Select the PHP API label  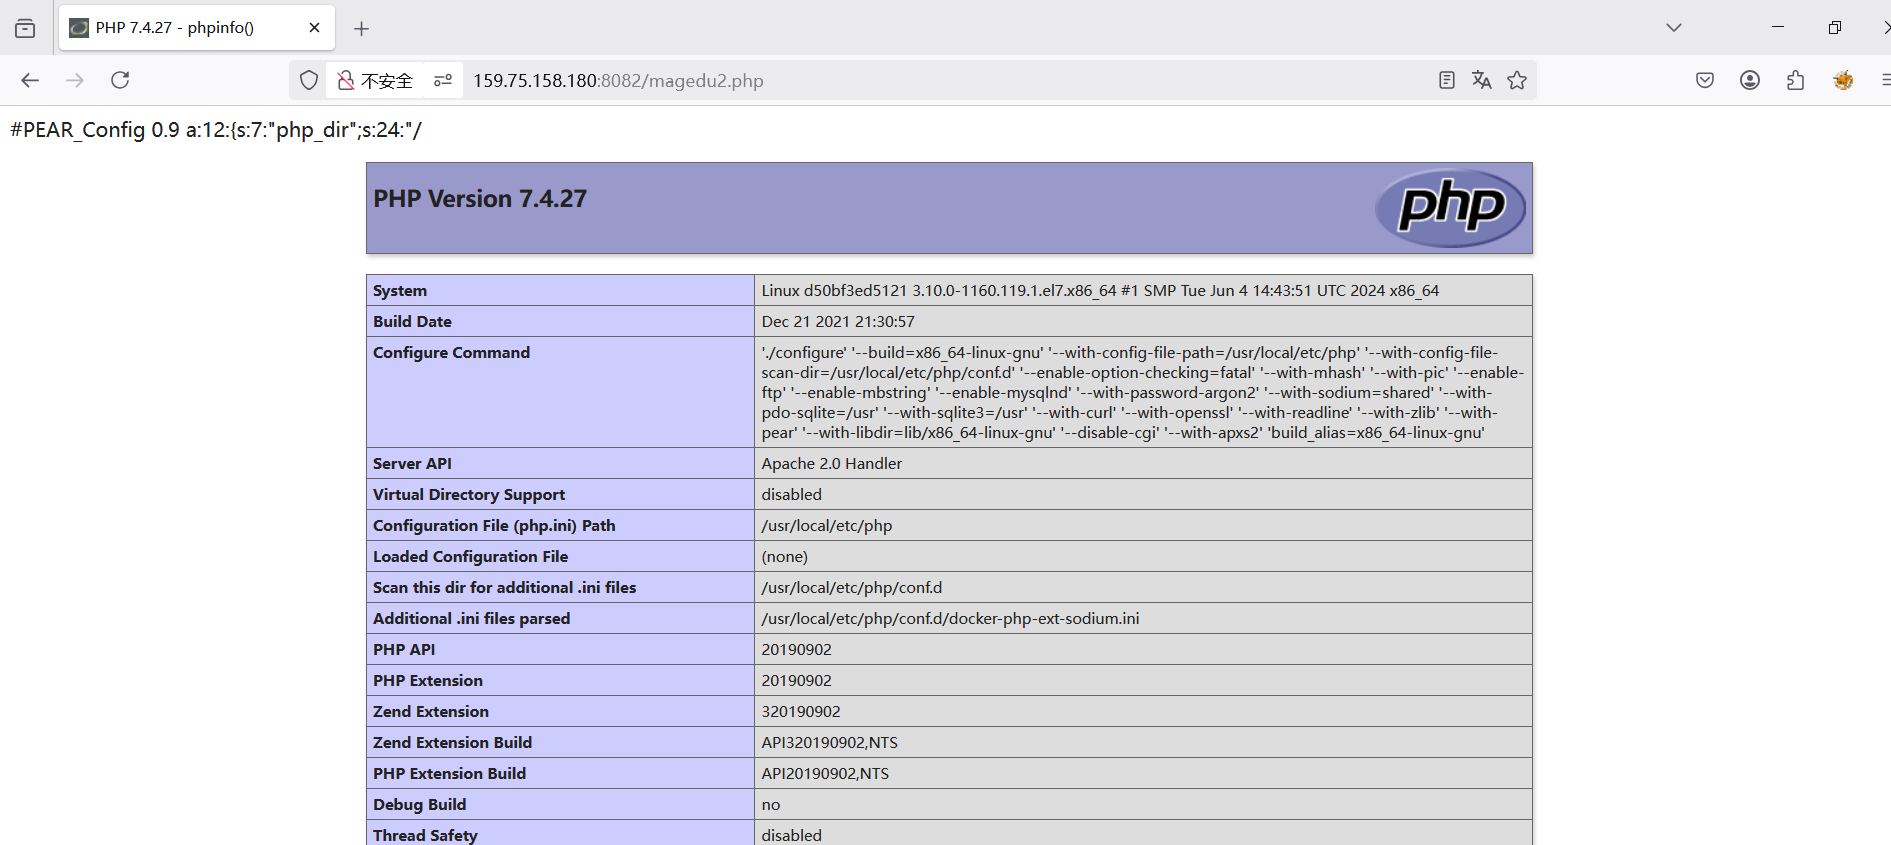(x=404, y=650)
